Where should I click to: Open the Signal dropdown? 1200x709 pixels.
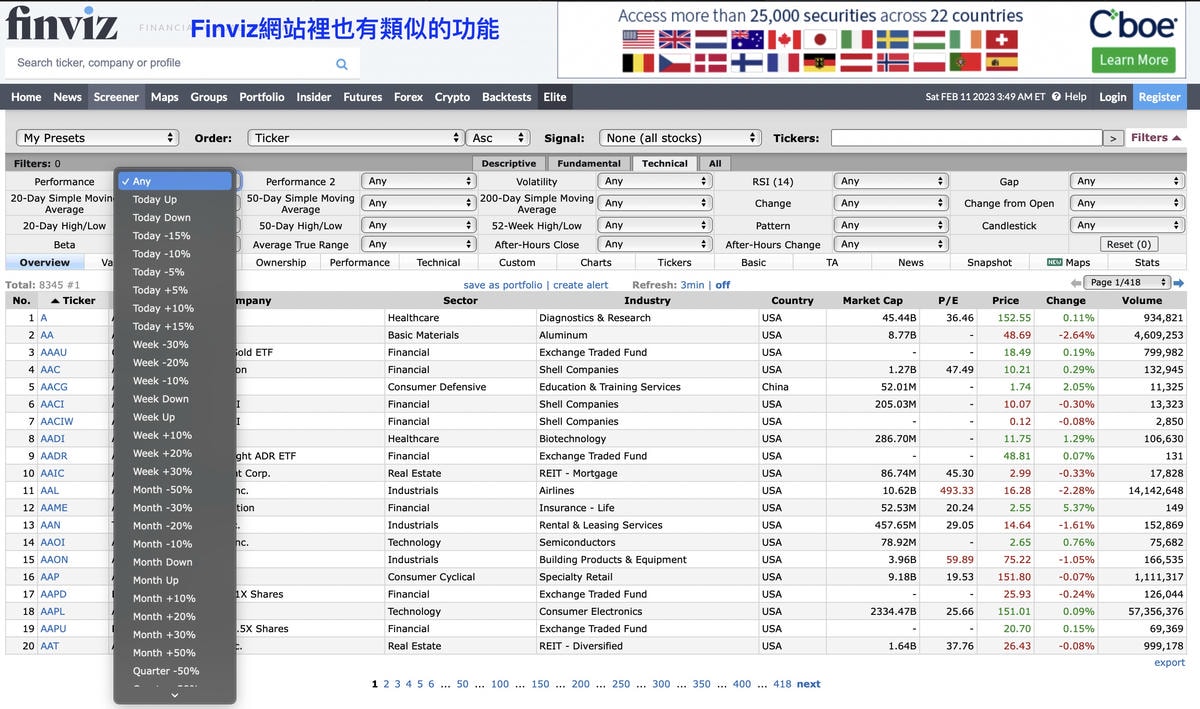click(680, 138)
